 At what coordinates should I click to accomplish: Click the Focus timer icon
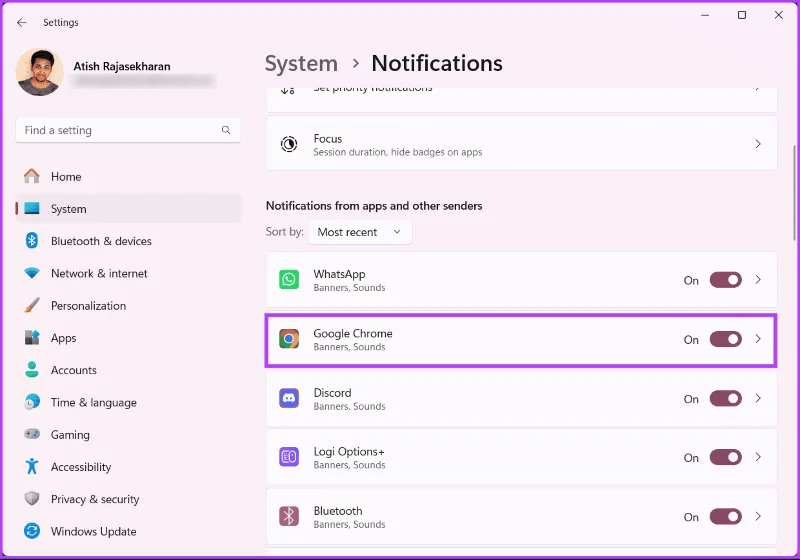point(289,144)
